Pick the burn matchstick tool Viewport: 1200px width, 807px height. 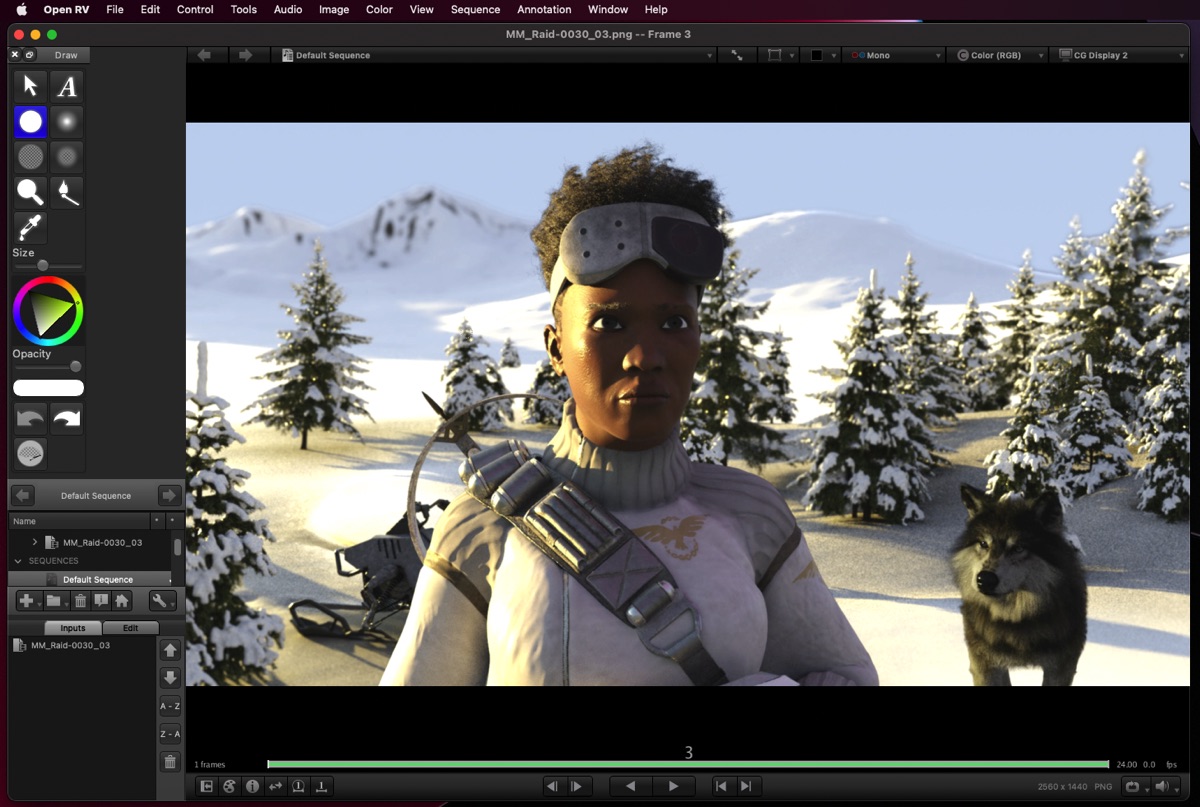click(x=67, y=192)
